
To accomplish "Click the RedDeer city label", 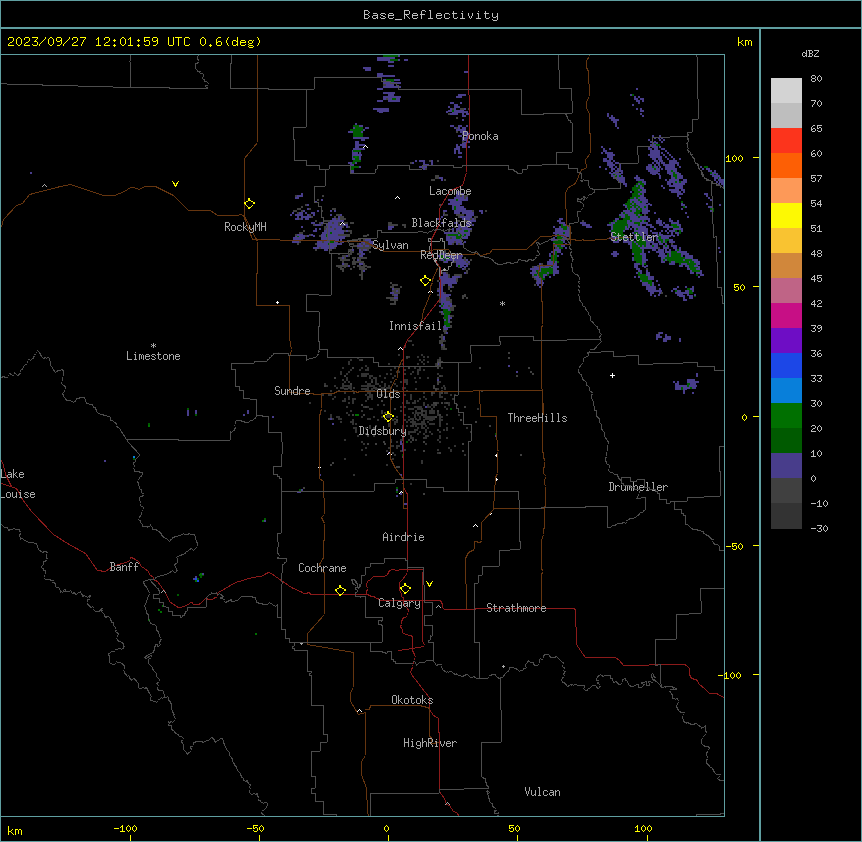I will [441, 255].
